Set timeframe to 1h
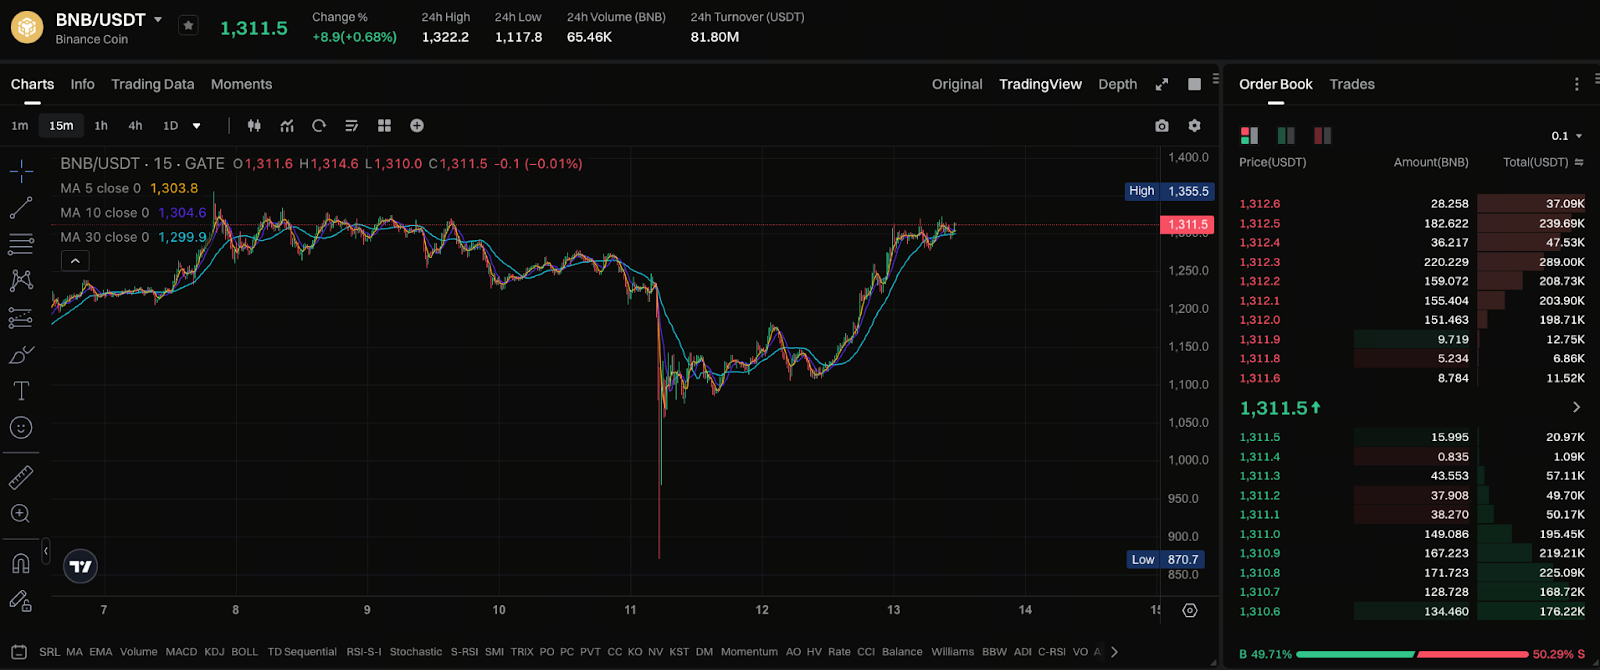The height and width of the screenshot is (670, 1600). (101, 126)
